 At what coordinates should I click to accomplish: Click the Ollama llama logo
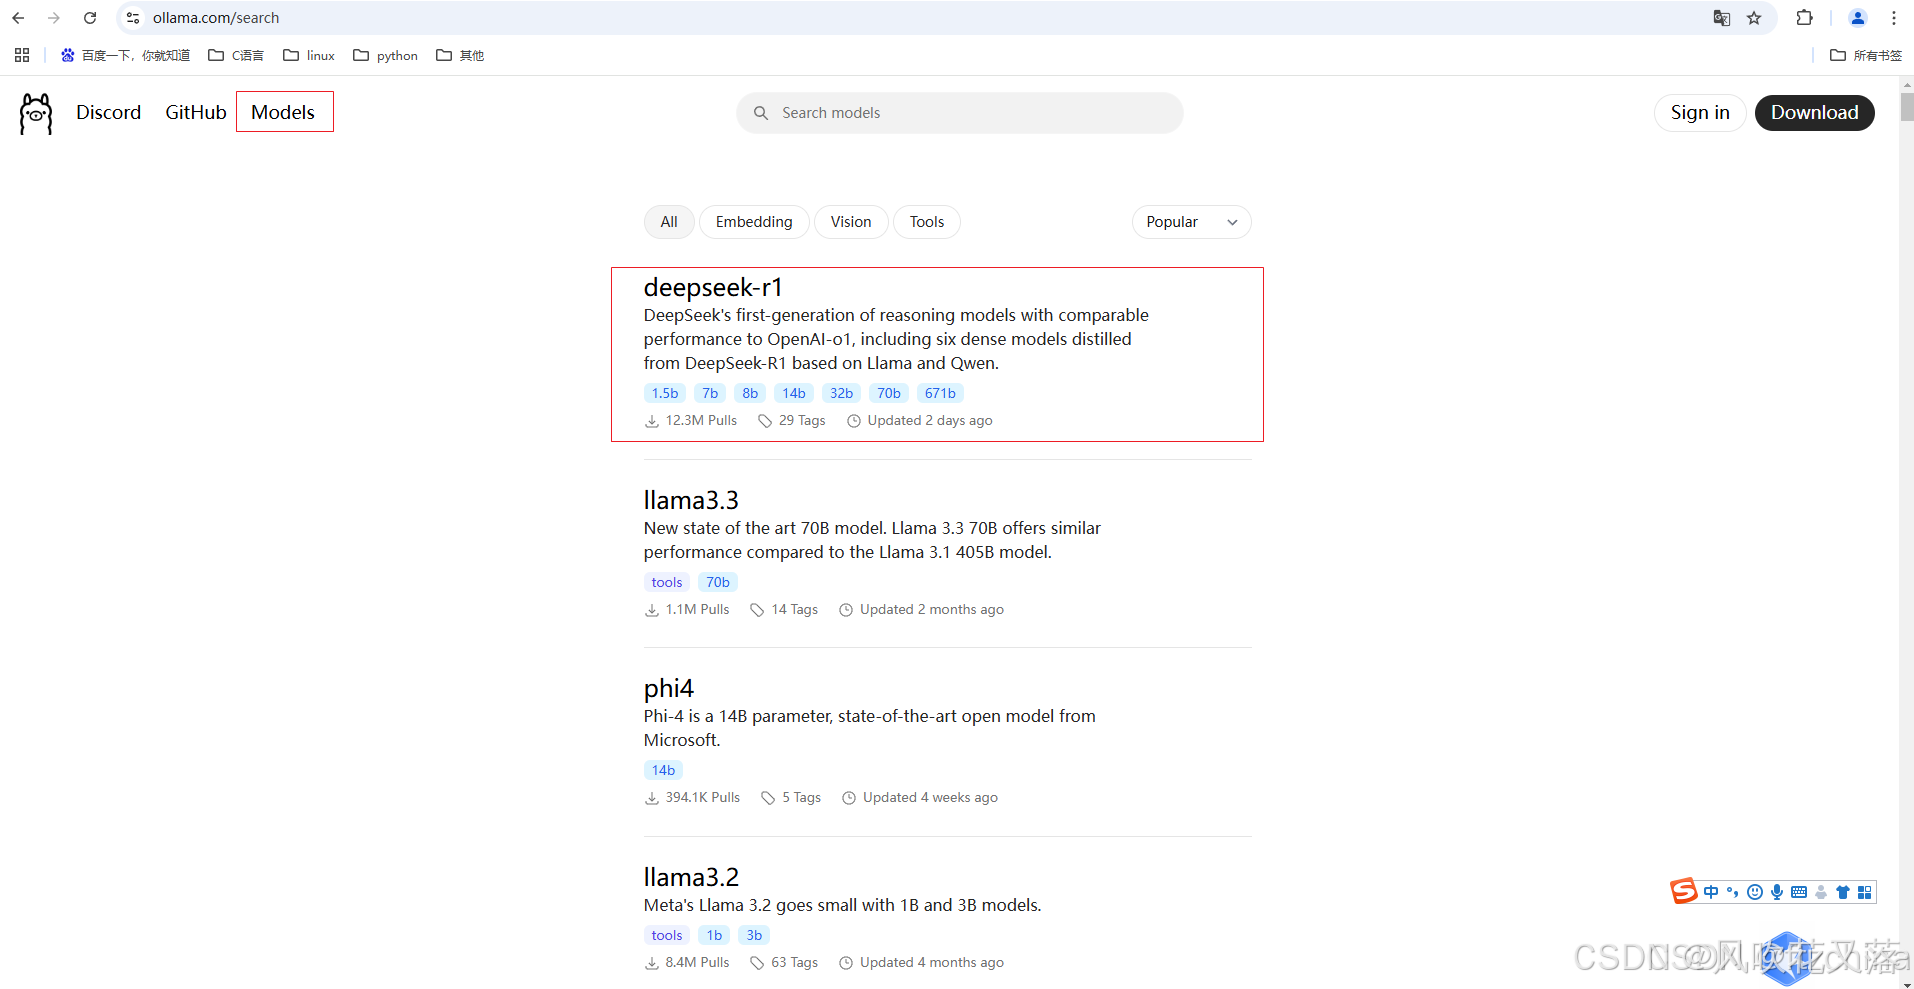coord(36,113)
